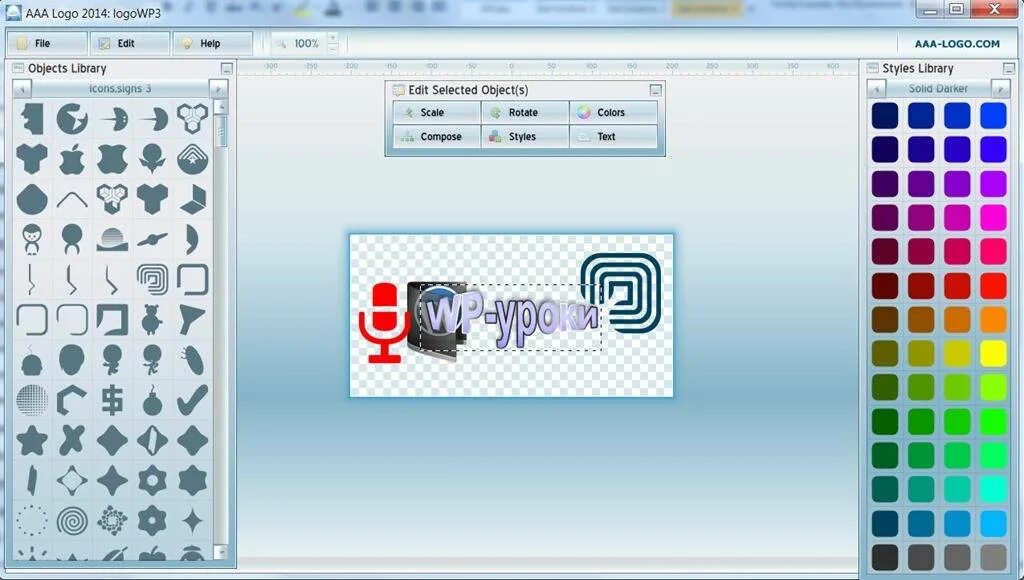Select the halftone dotted globe shape
1024x580 pixels.
coord(31,400)
